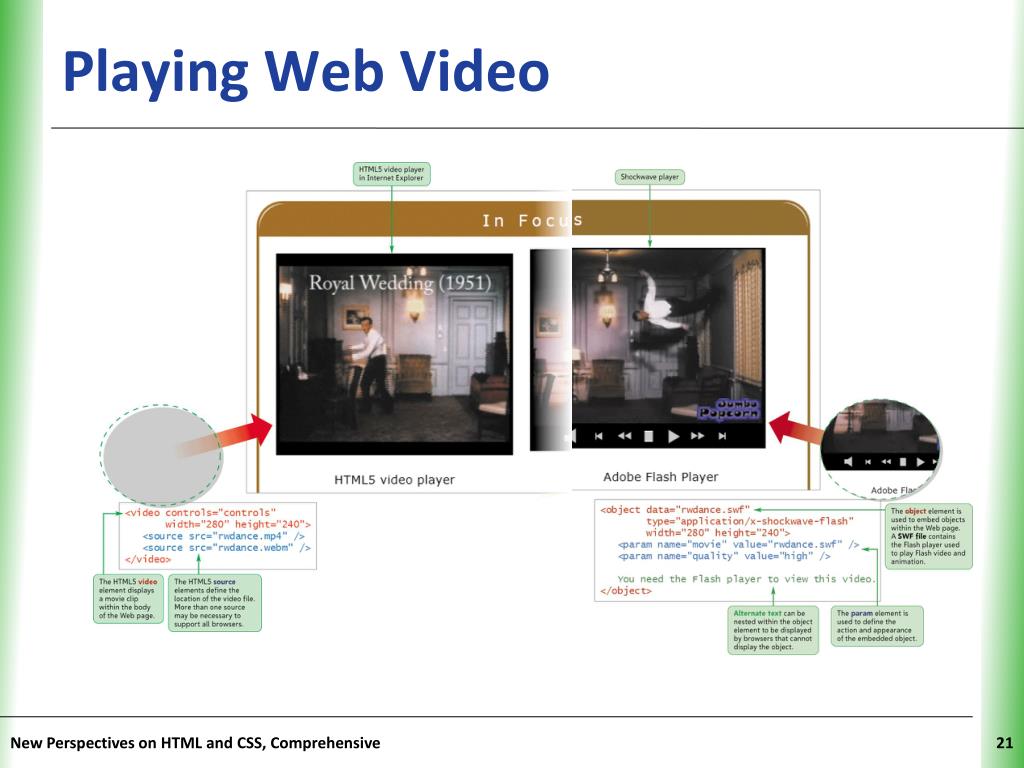Click the speaker icon in magnified circle
1024x768 pixels.
tap(848, 462)
